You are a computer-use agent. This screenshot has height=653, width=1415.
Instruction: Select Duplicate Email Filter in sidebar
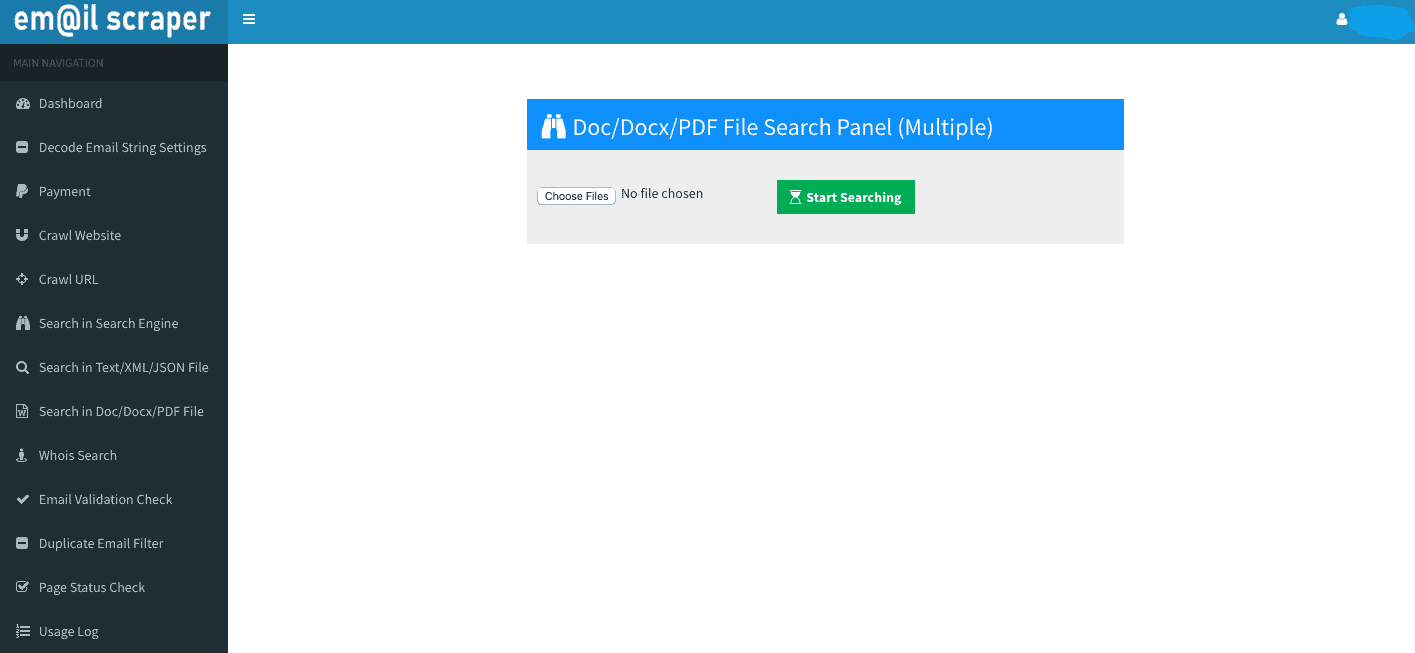[100, 544]
